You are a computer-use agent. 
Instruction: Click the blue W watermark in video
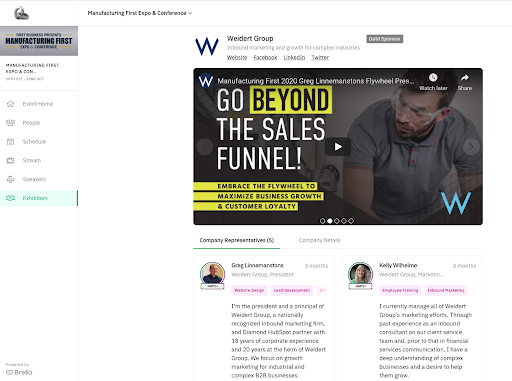456,203
